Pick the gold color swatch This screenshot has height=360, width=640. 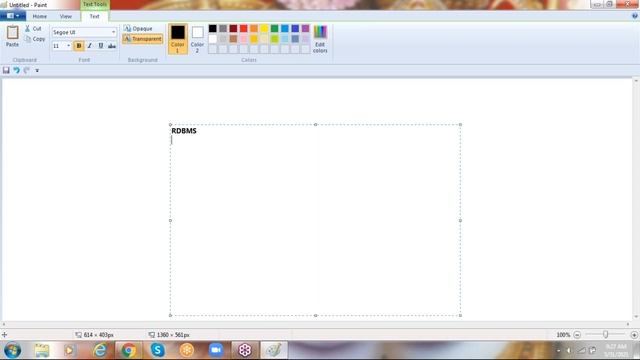254,39
